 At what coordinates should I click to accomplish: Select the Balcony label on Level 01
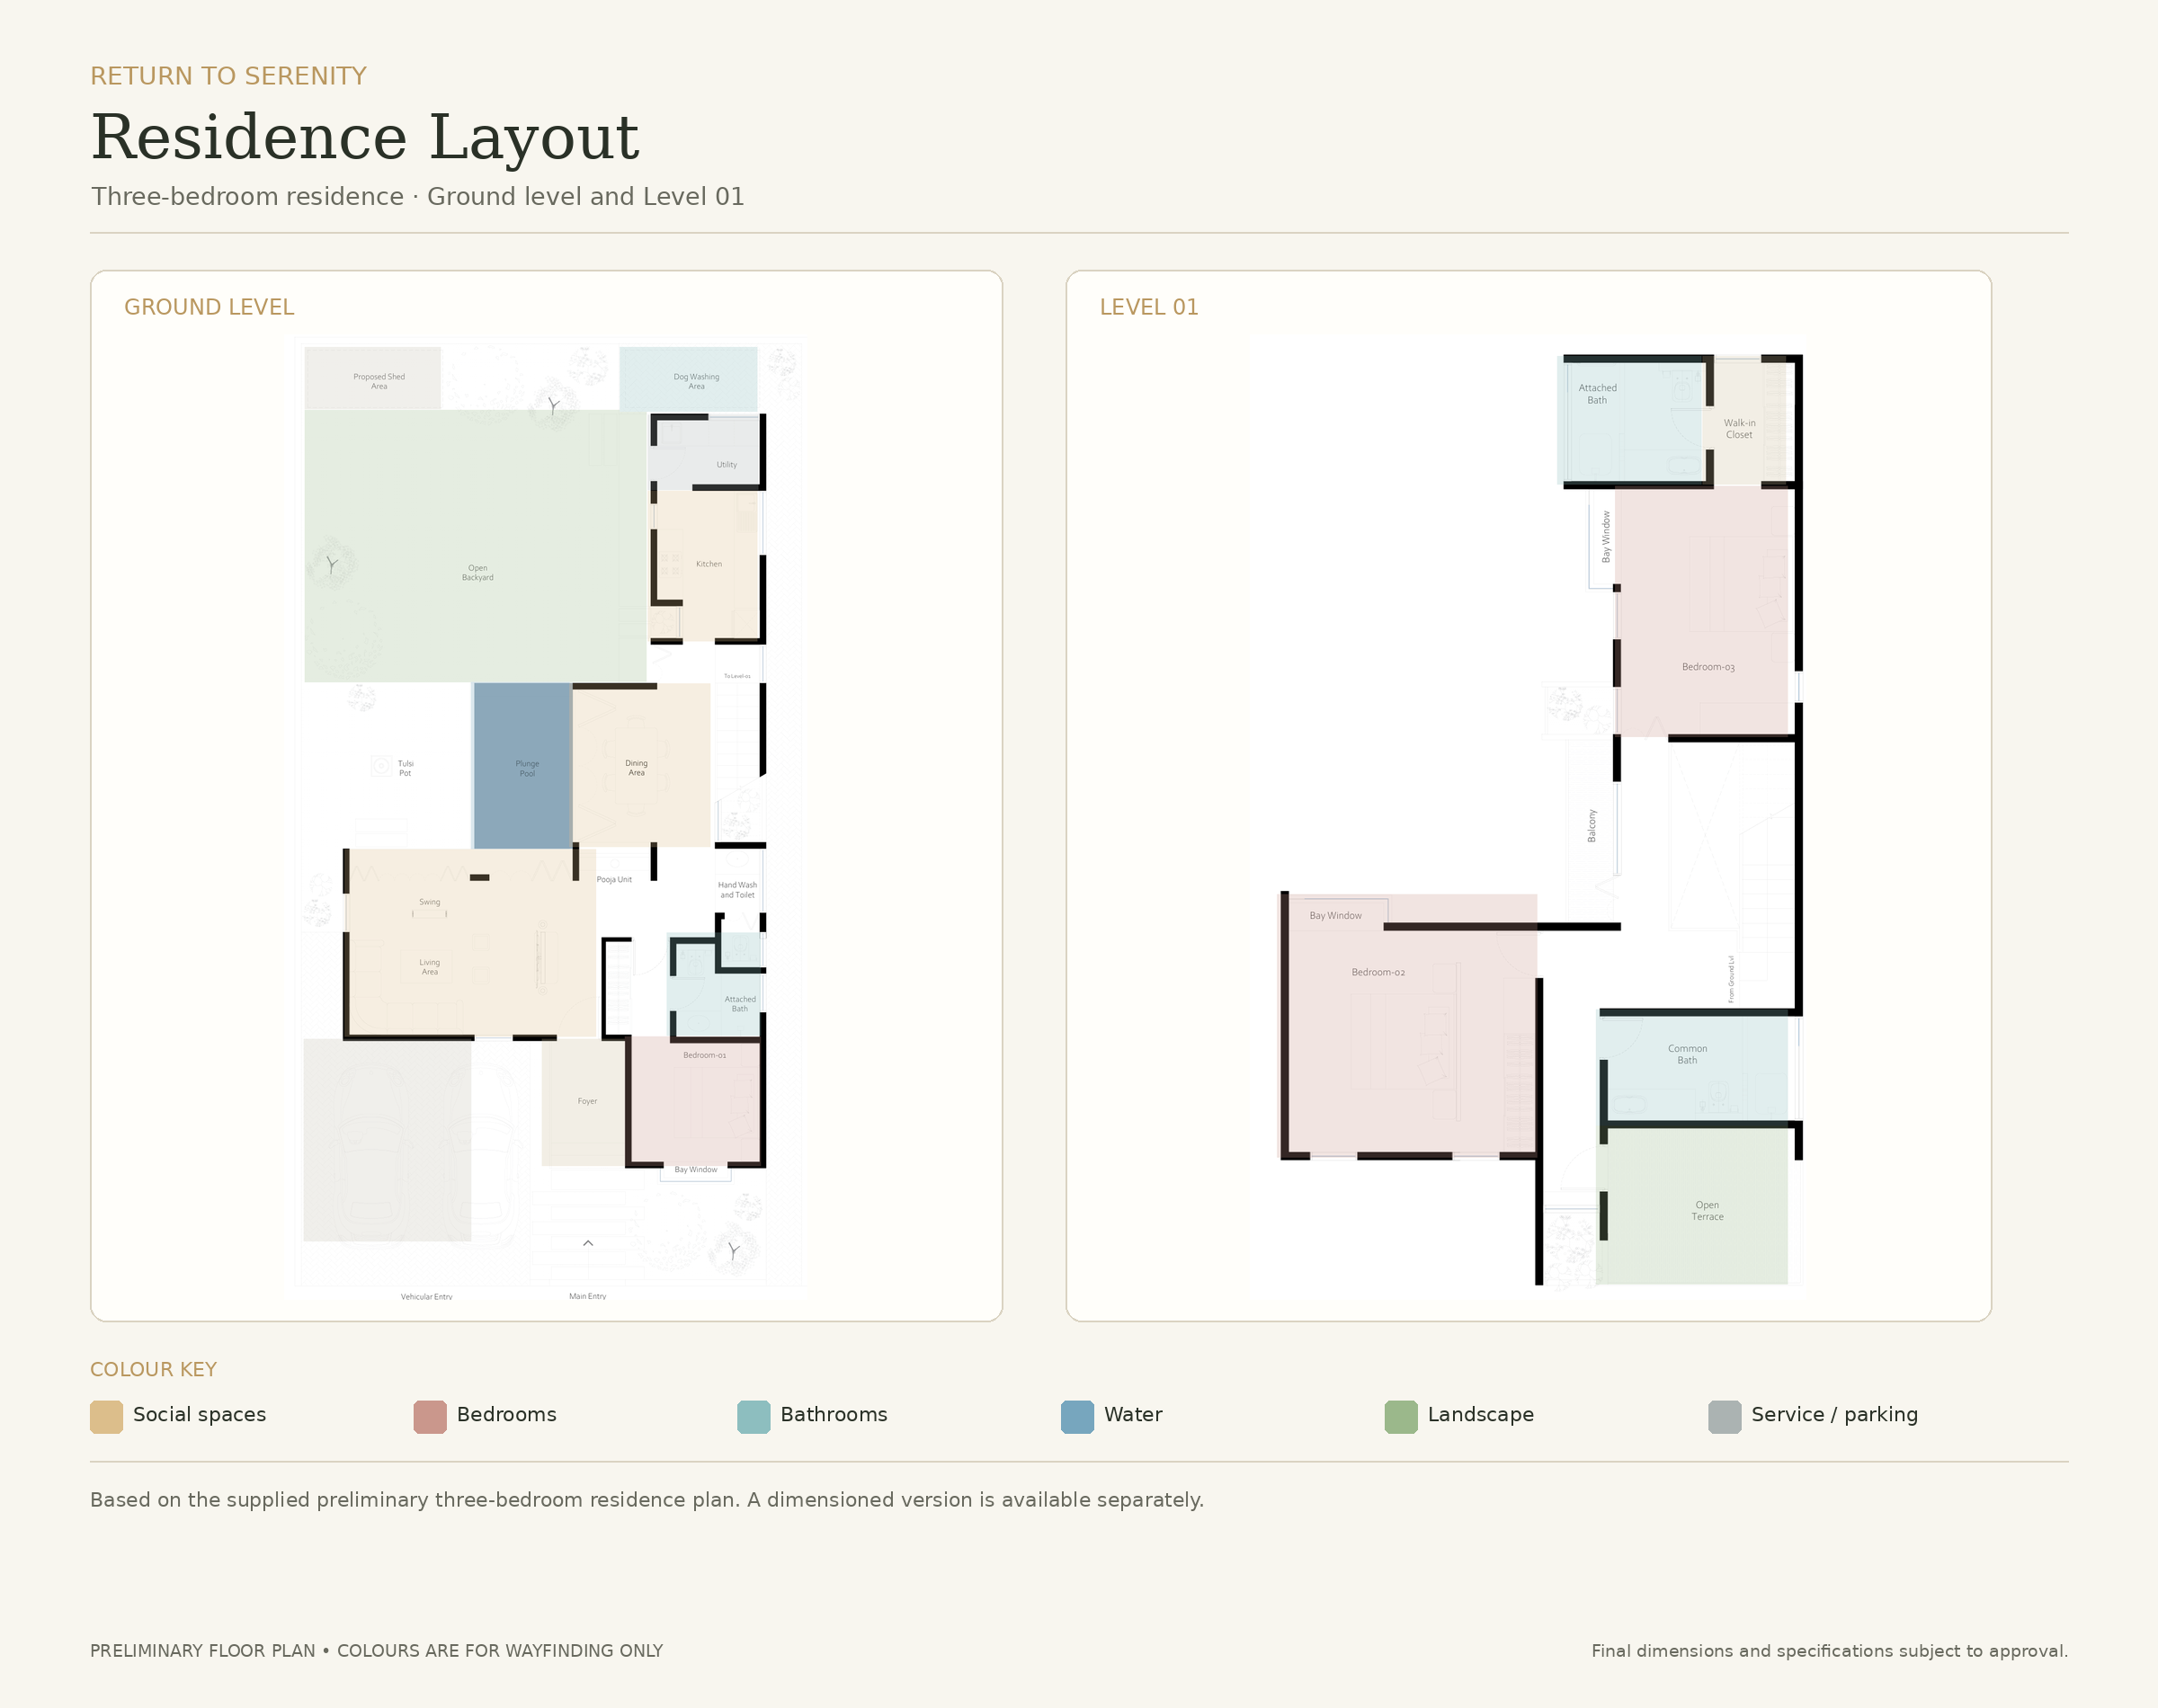[1592, 826]
